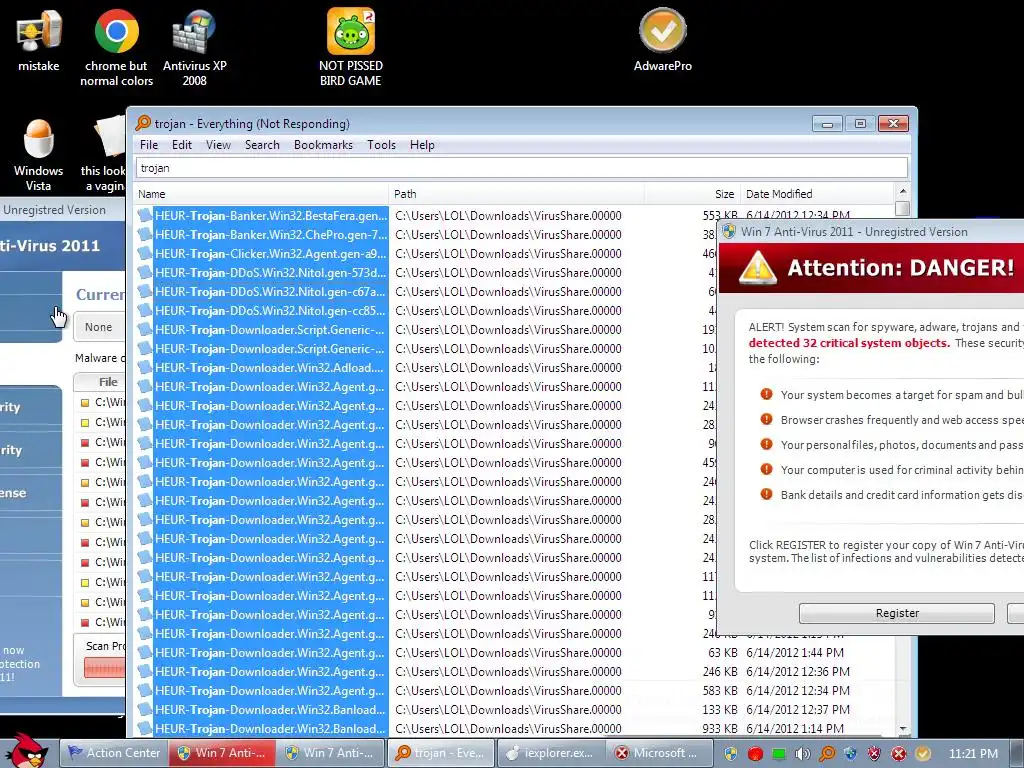Click the search box containing 'trojan'
Screen dimensions: 1024x768
pos(522,168)
